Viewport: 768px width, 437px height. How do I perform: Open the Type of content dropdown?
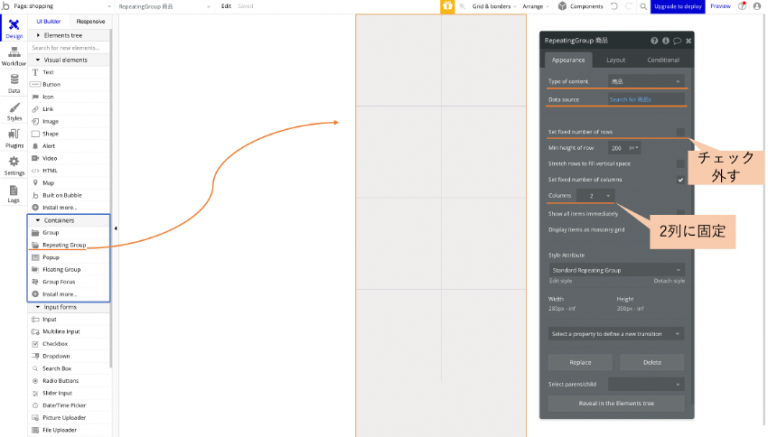coord(646,81)
